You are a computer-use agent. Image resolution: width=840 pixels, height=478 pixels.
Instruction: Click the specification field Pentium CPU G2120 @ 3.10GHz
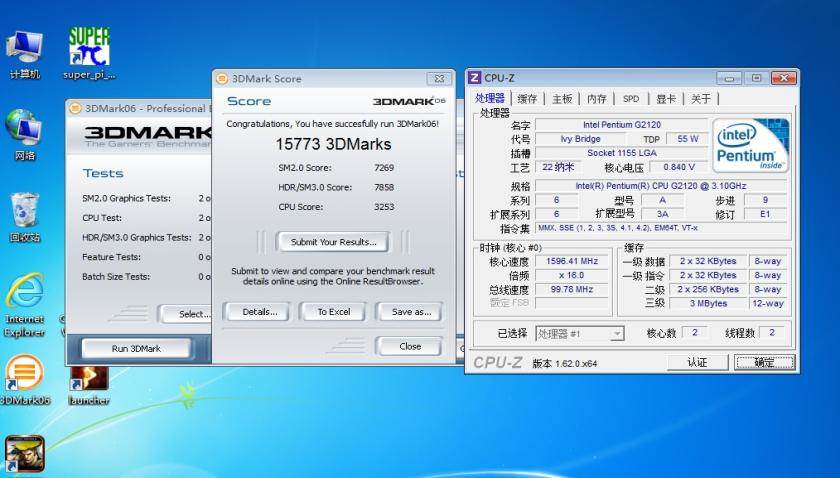(x=661, y=186)
